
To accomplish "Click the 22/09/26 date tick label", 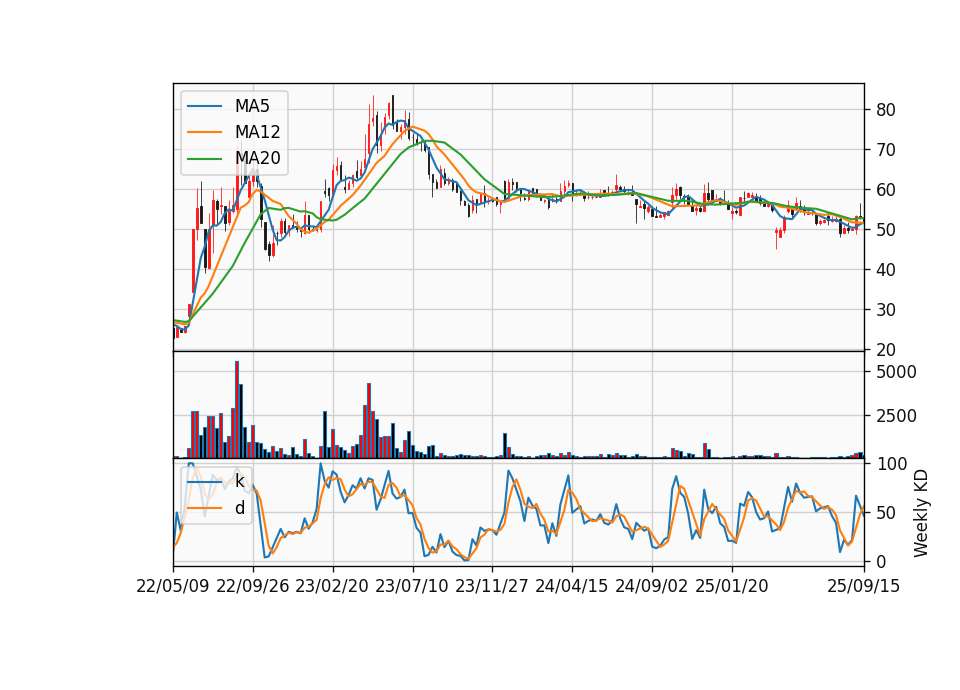I will 253,587.
